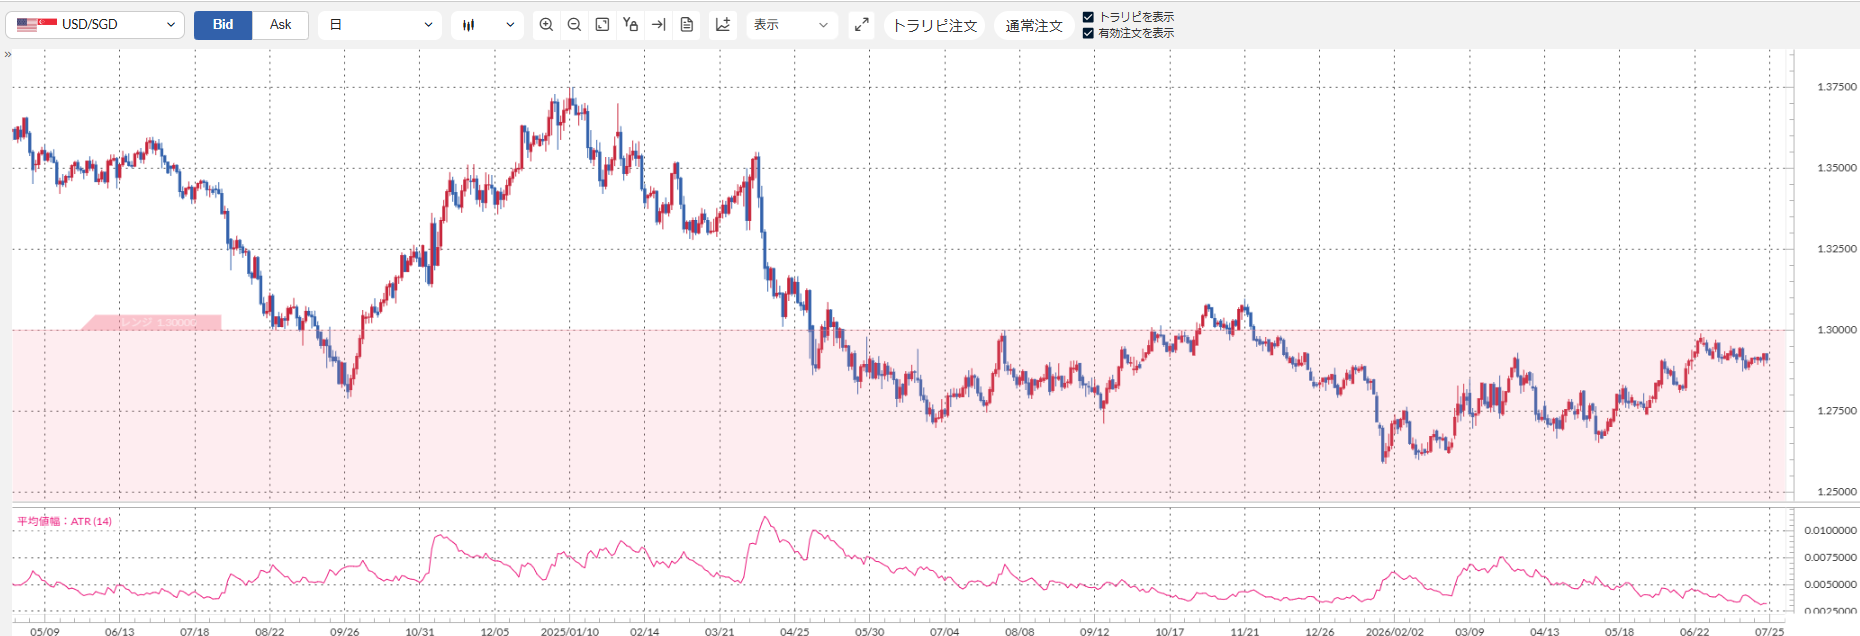Toggle the 有効注文を表示 checkbox
The image size is (1860, 636).
tap(1088, 33)
